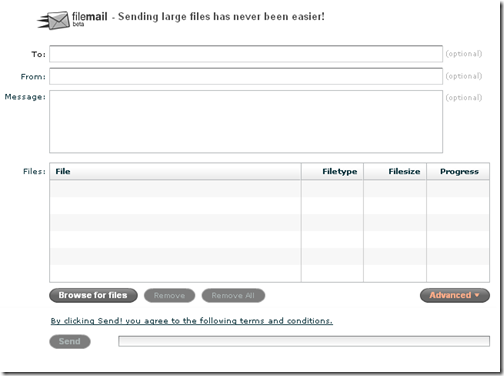This screenshot has width=504, height=376.
Task: Click the Files: label
Action: [x=34, y=171]
